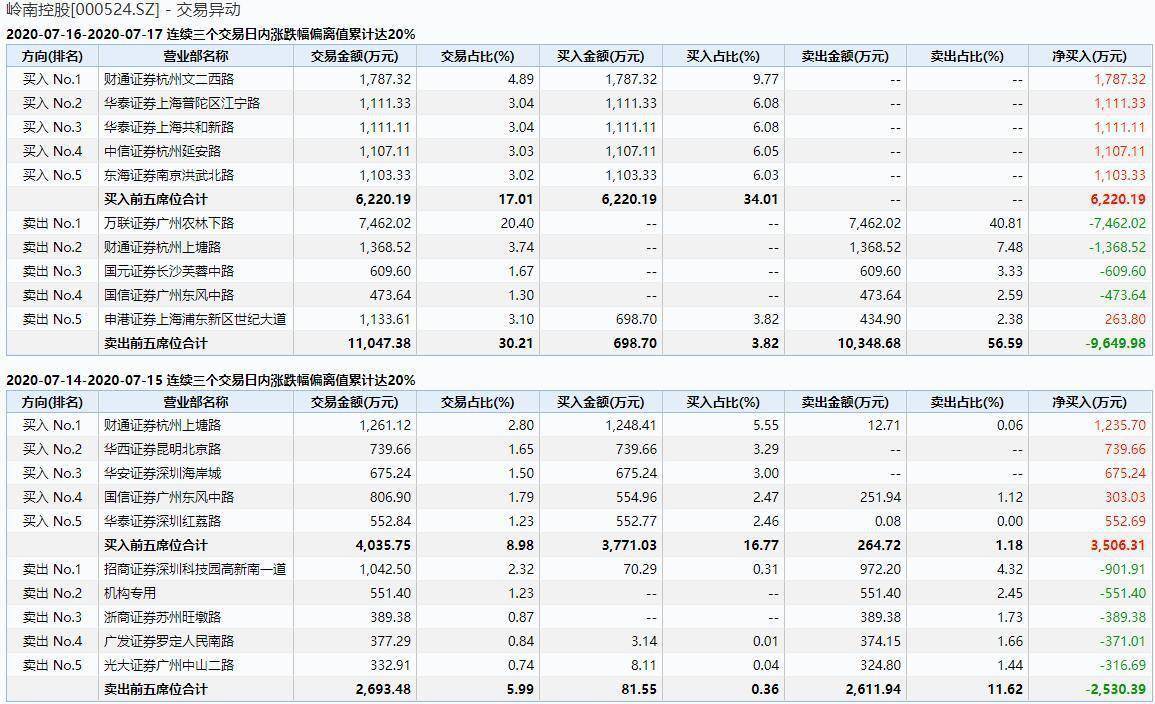The width and height of the screenshot is (1155, 704).
Task: Click 招商证券深圳科技园高新南一道 branch name
Action: point(195,569)
